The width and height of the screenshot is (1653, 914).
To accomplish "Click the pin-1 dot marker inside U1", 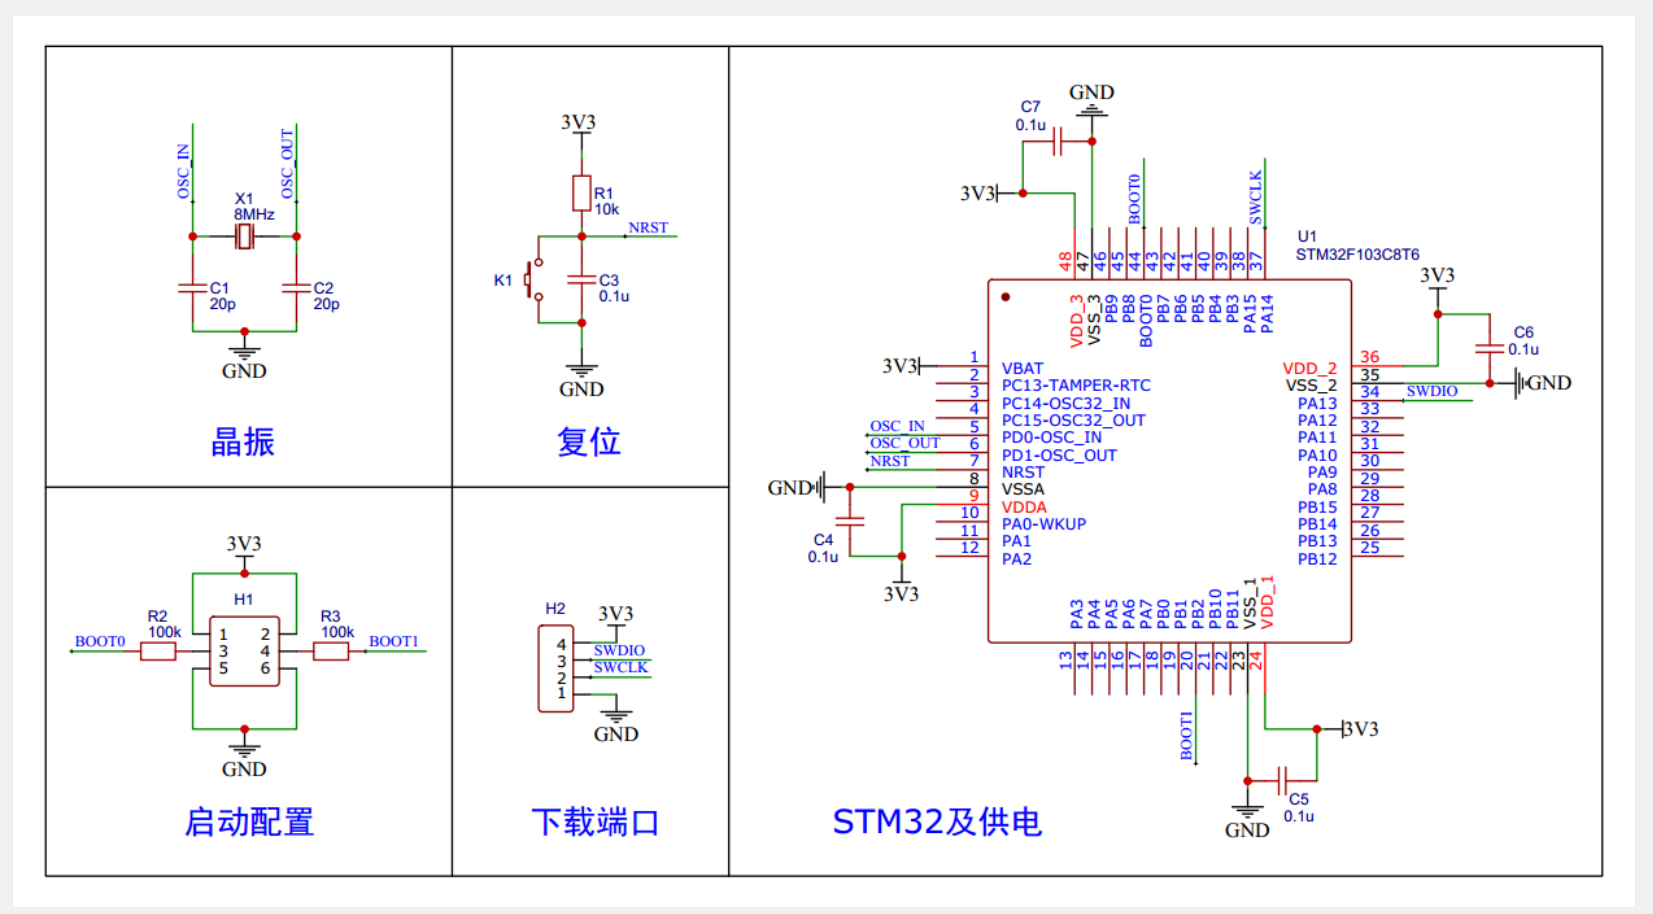I will tap(1005, 297).
